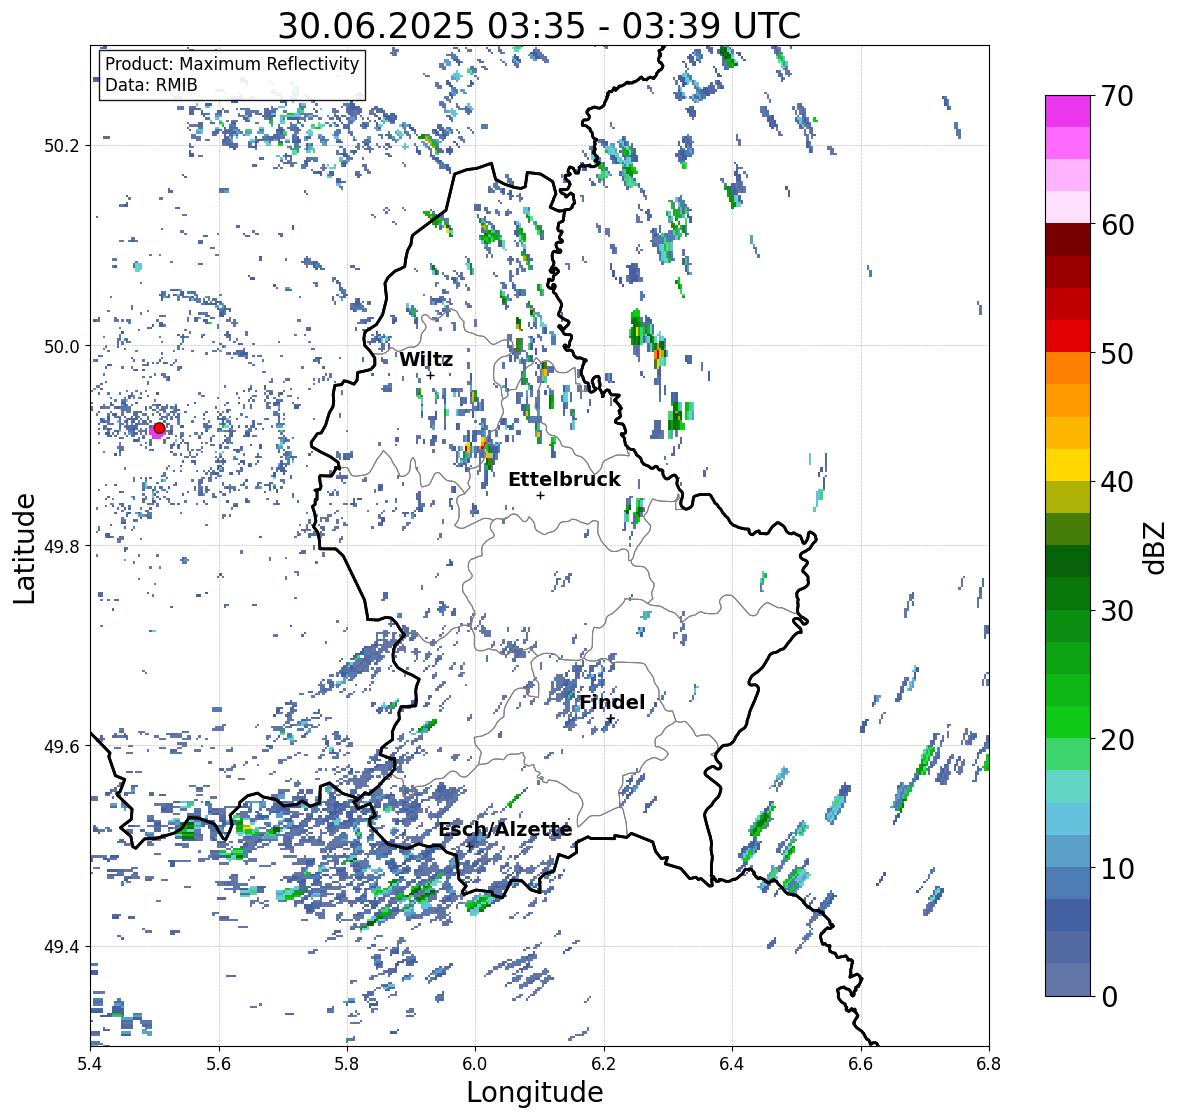Click the 50.2 latitude tick label
This screenshot has width=1179, height=1117.
(x=61, y=146)
